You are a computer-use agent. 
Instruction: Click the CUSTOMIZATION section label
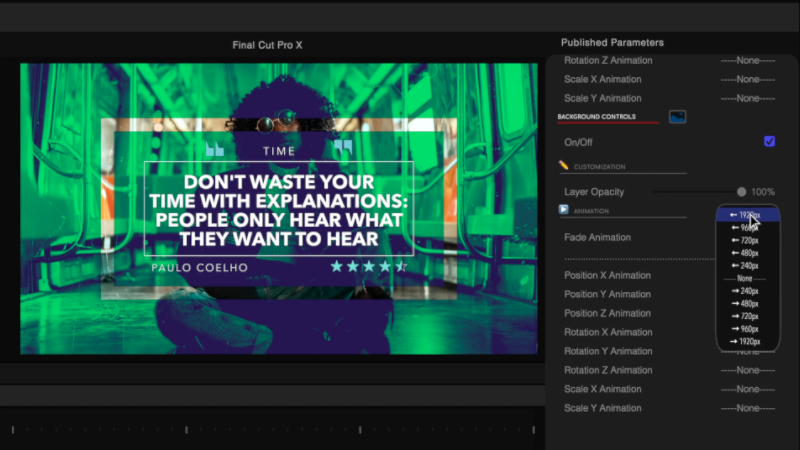coord(599,167)
